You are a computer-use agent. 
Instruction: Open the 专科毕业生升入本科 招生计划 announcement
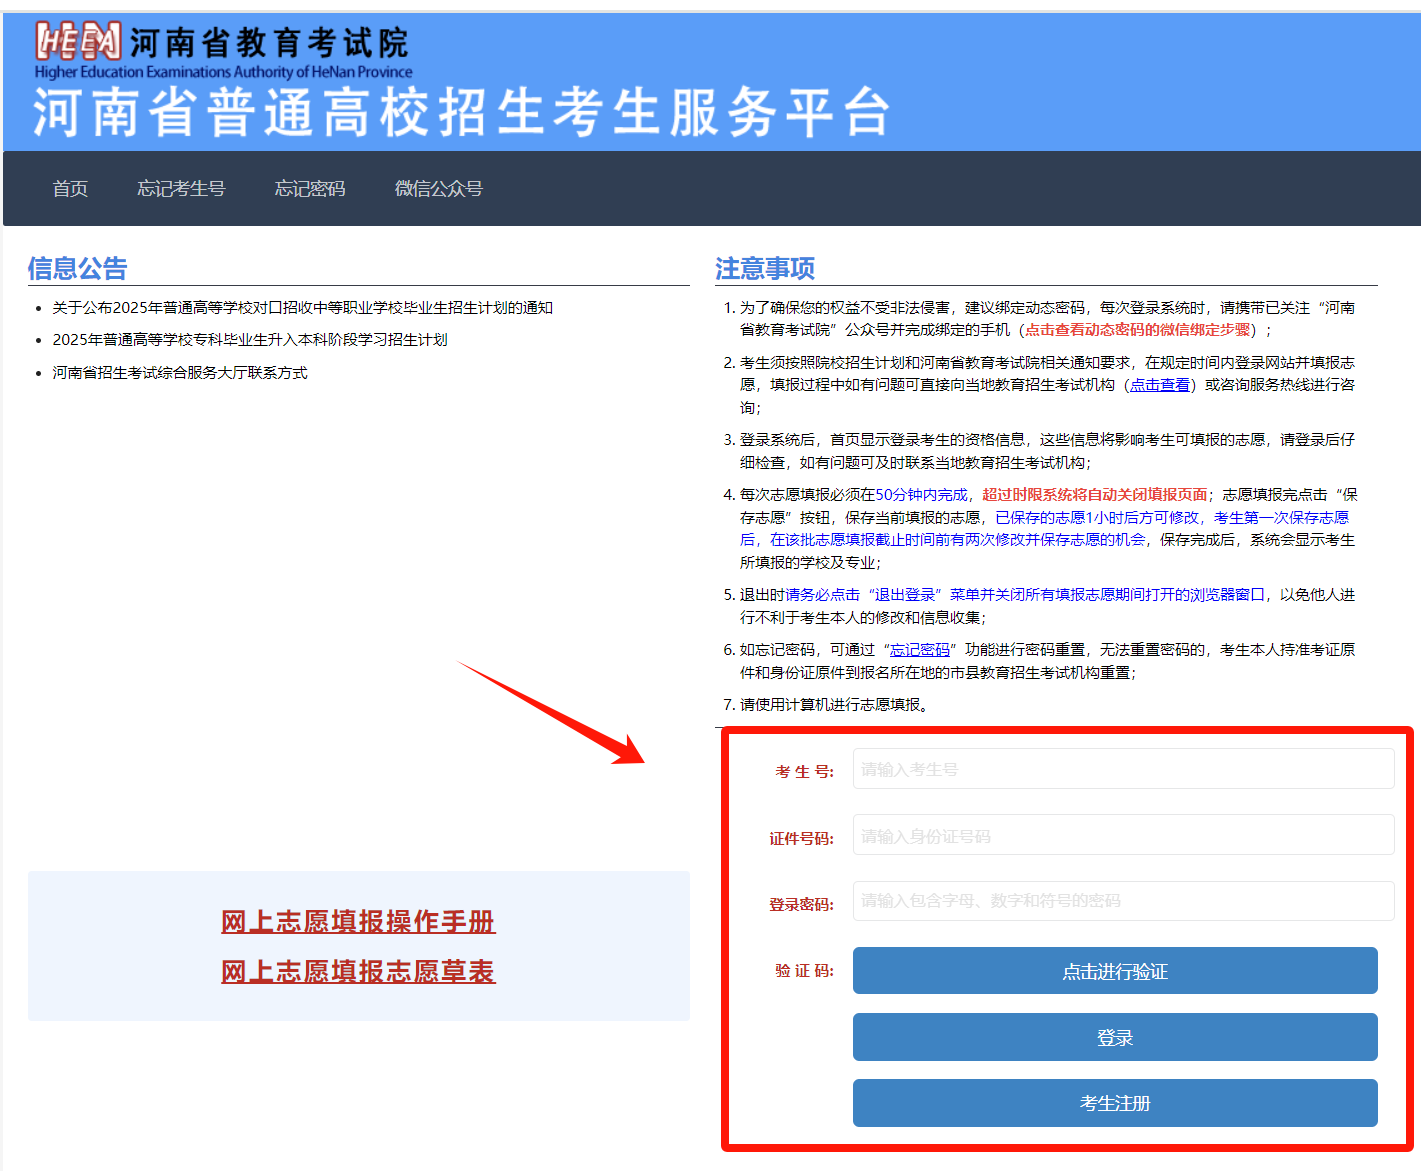tap(249, 340)
